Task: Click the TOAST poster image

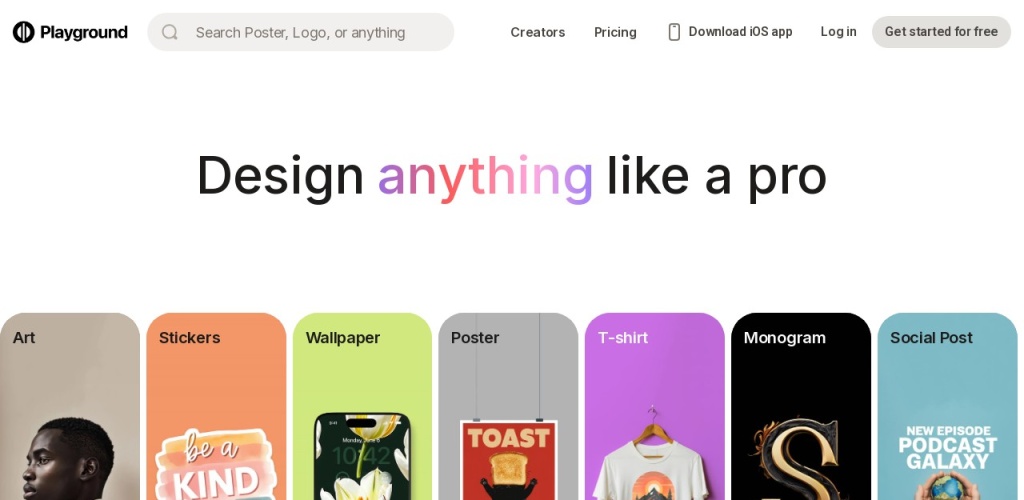Action: tap(509, 460)
